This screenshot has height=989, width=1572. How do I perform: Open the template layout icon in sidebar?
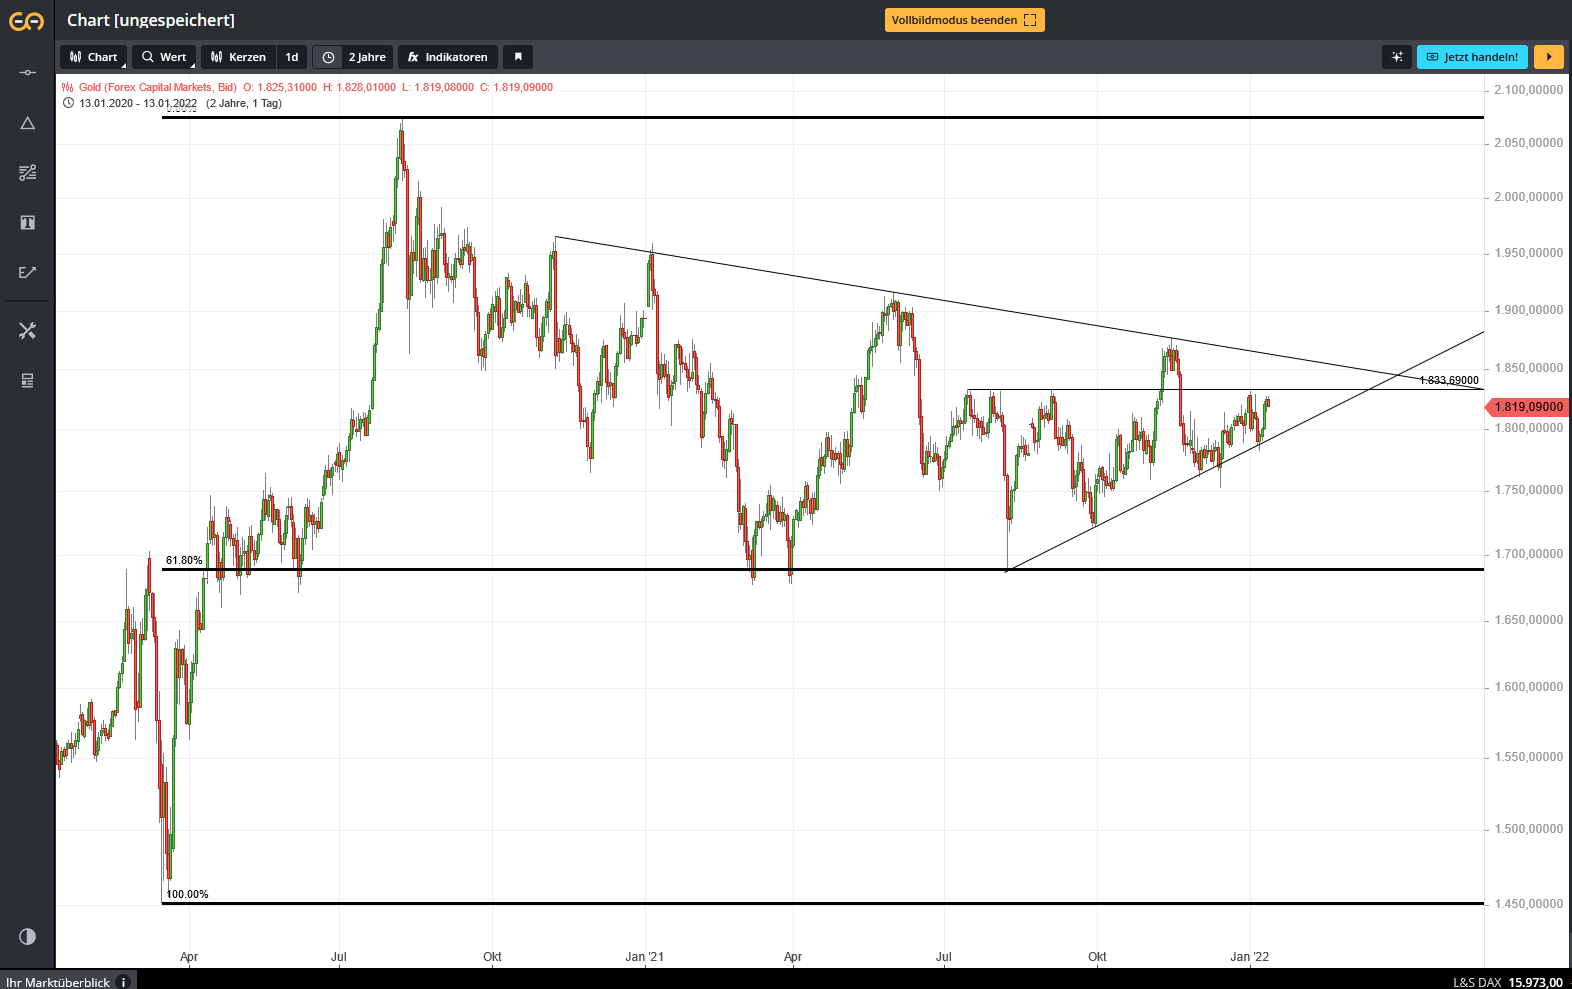pyautogui.click(x=27, y=380)
